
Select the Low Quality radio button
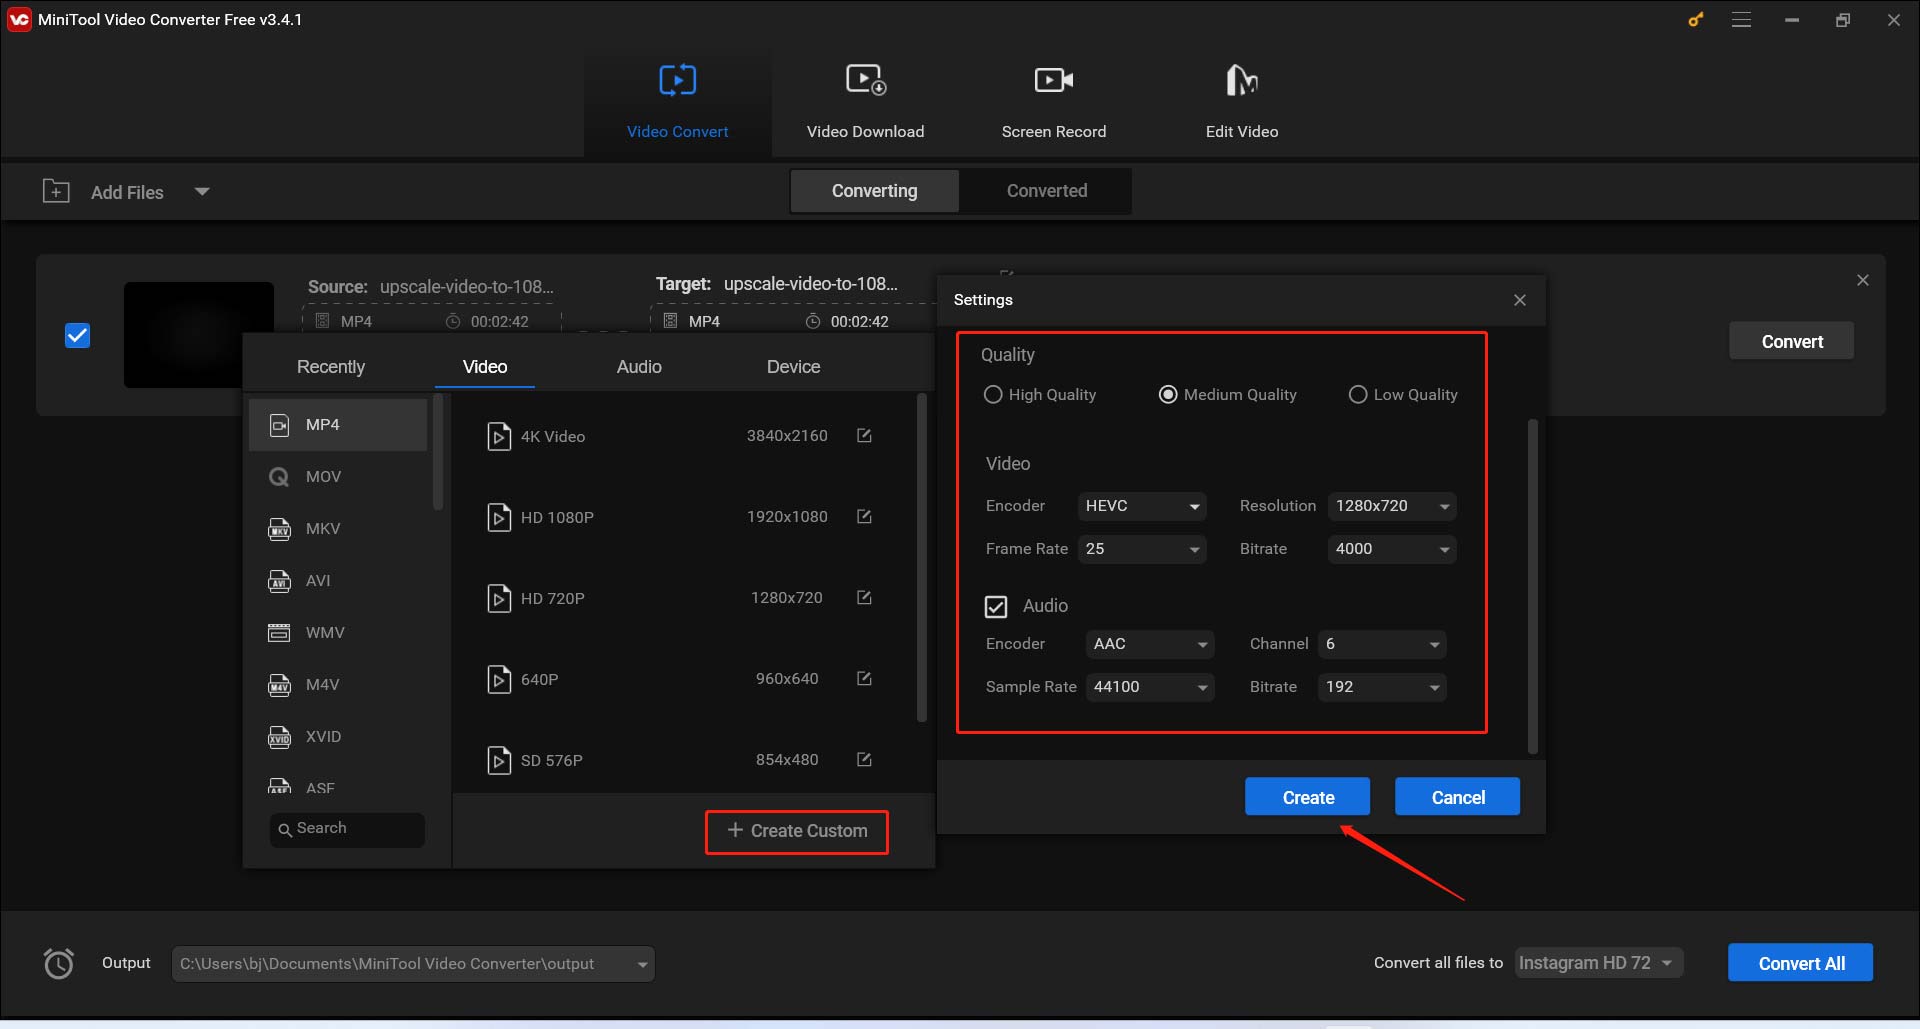(x=1358, y=395)
